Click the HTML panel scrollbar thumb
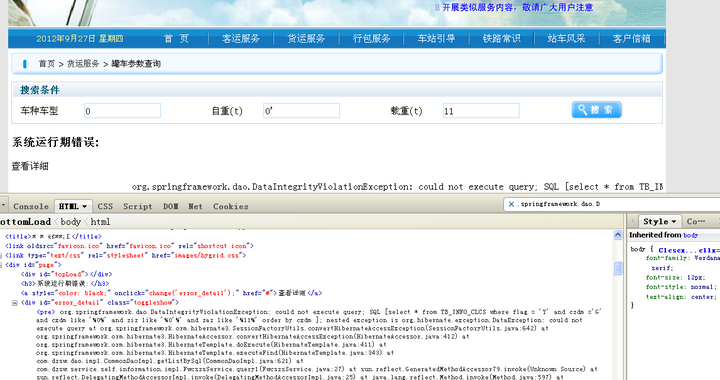Image resolution: width=720 pixels, height=380 pixels. [x=618, y=268]
